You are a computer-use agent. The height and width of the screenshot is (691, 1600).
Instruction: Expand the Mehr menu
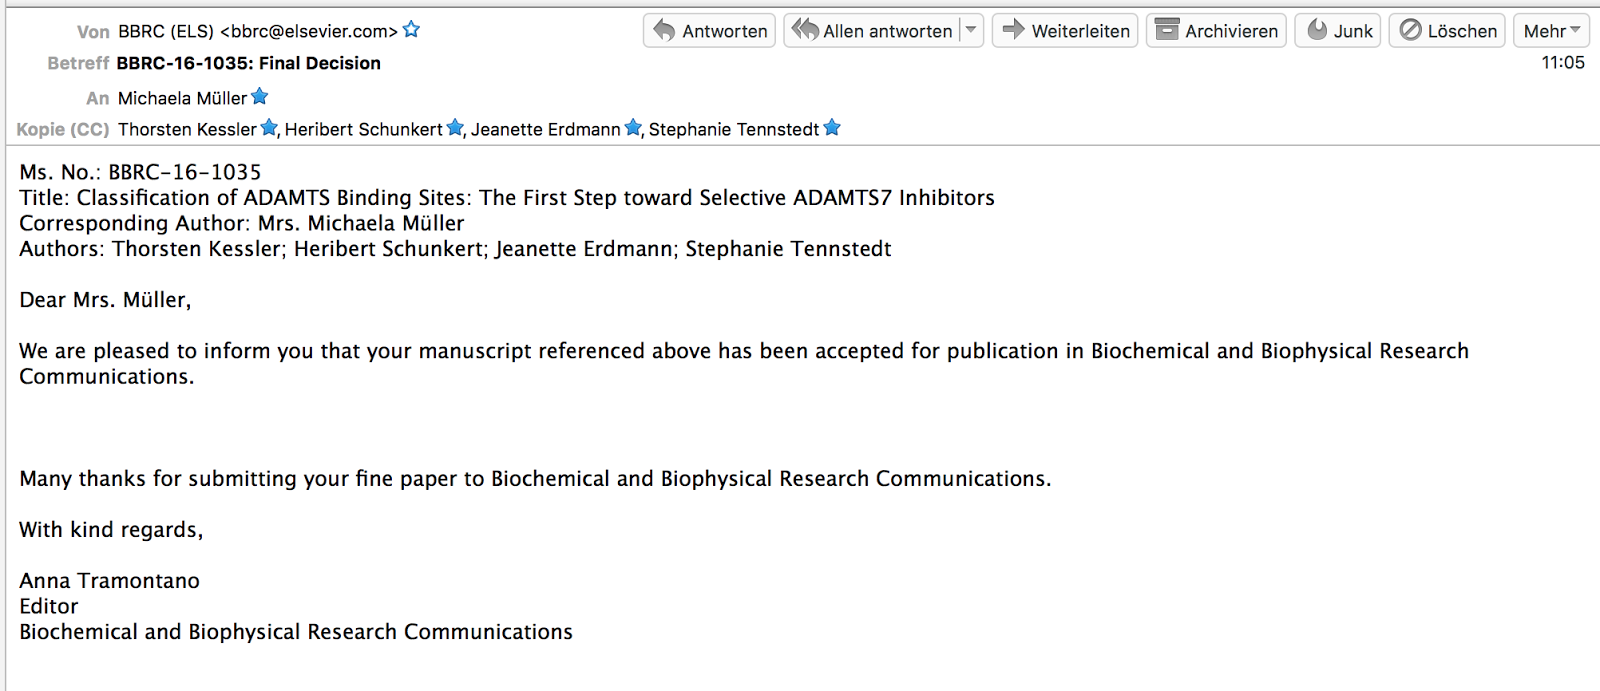1551,31
